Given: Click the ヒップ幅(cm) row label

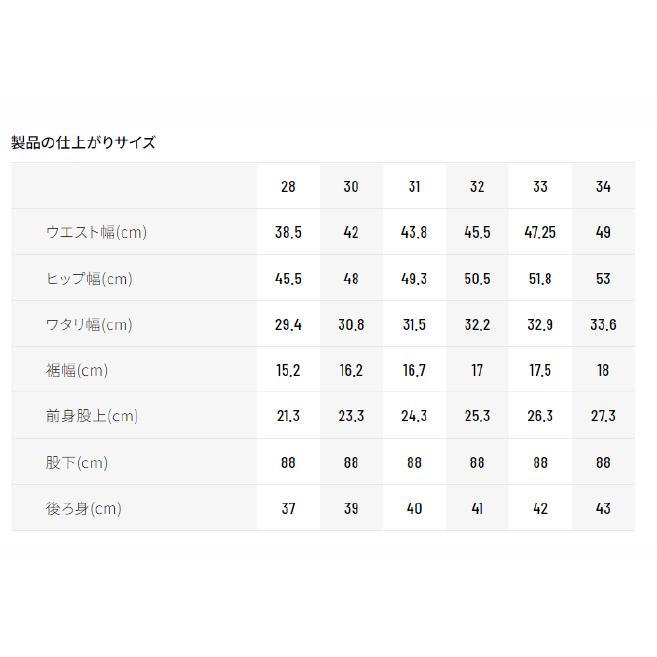Looking at the screenshot, I should pos(89,279).
